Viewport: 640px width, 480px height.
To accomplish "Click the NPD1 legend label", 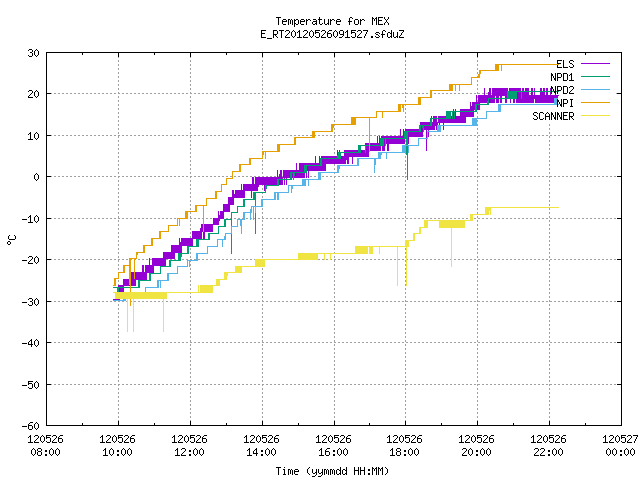I will click(562, 77).
